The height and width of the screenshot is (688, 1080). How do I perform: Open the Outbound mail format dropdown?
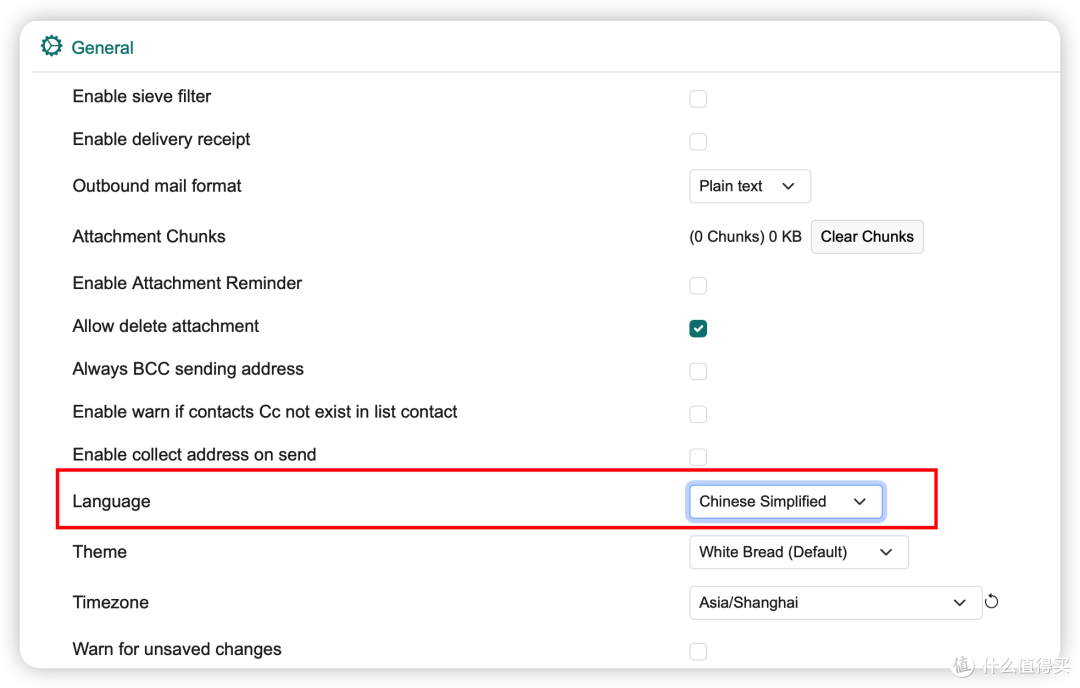tap(749, 186)
